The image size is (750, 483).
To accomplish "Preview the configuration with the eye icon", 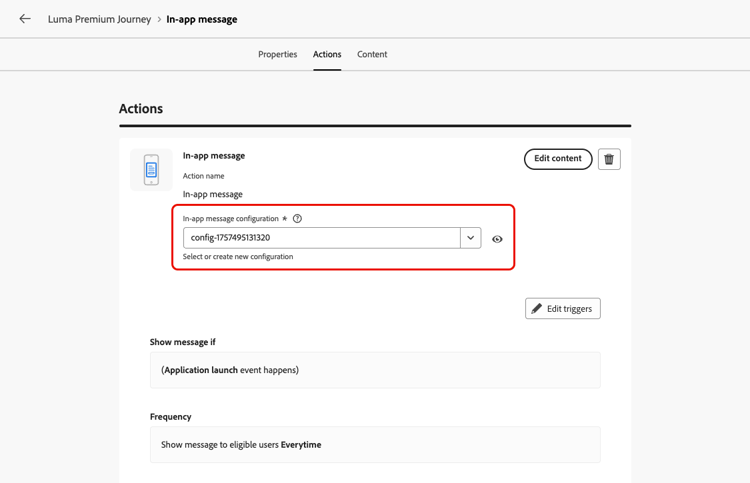I will [x=497, y=239].
